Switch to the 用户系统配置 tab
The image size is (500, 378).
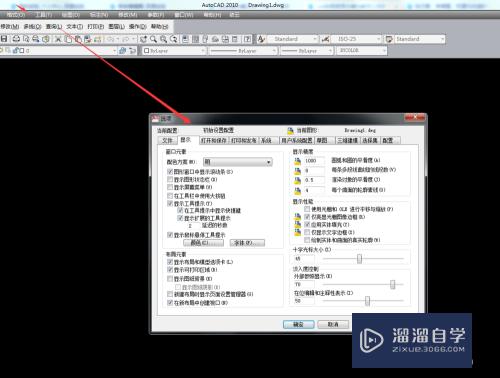click(297, 140)
